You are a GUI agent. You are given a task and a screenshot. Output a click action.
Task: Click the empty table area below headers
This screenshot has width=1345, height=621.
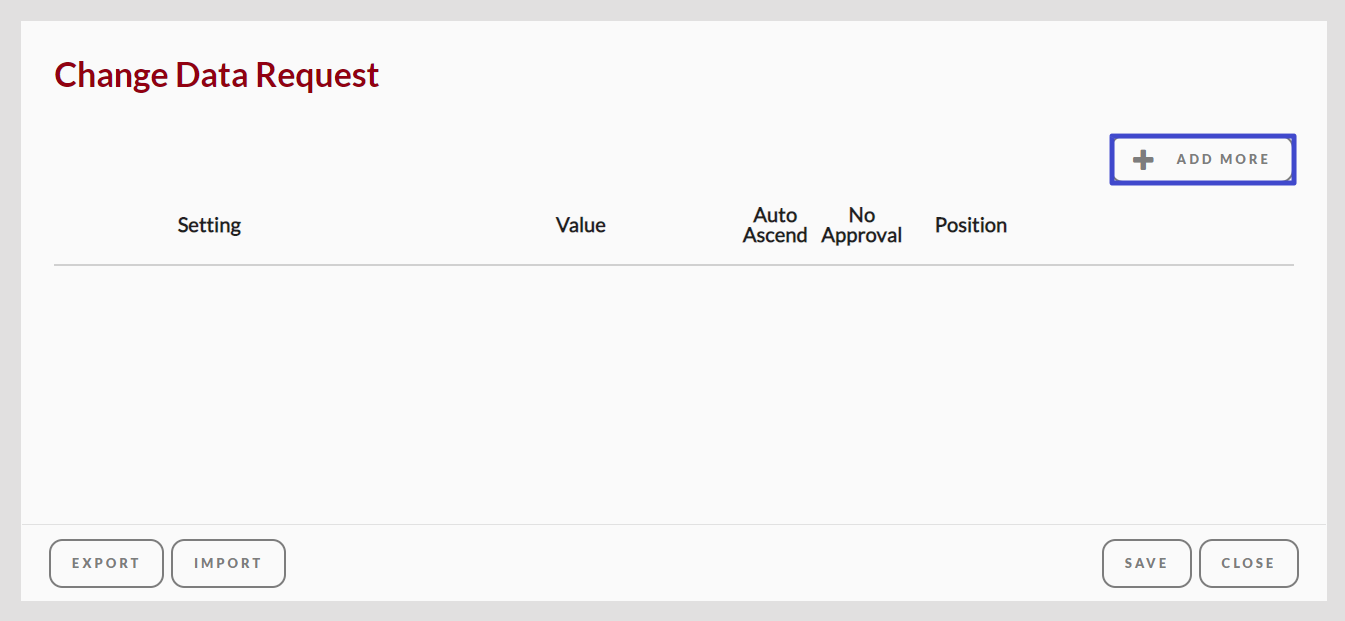[672, 390]
